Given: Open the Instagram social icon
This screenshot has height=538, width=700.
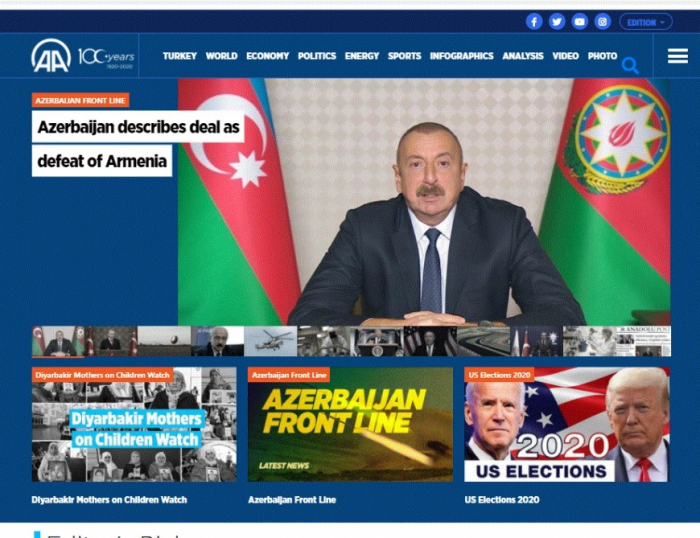Looking at the screenshot, I should point(602,21).
